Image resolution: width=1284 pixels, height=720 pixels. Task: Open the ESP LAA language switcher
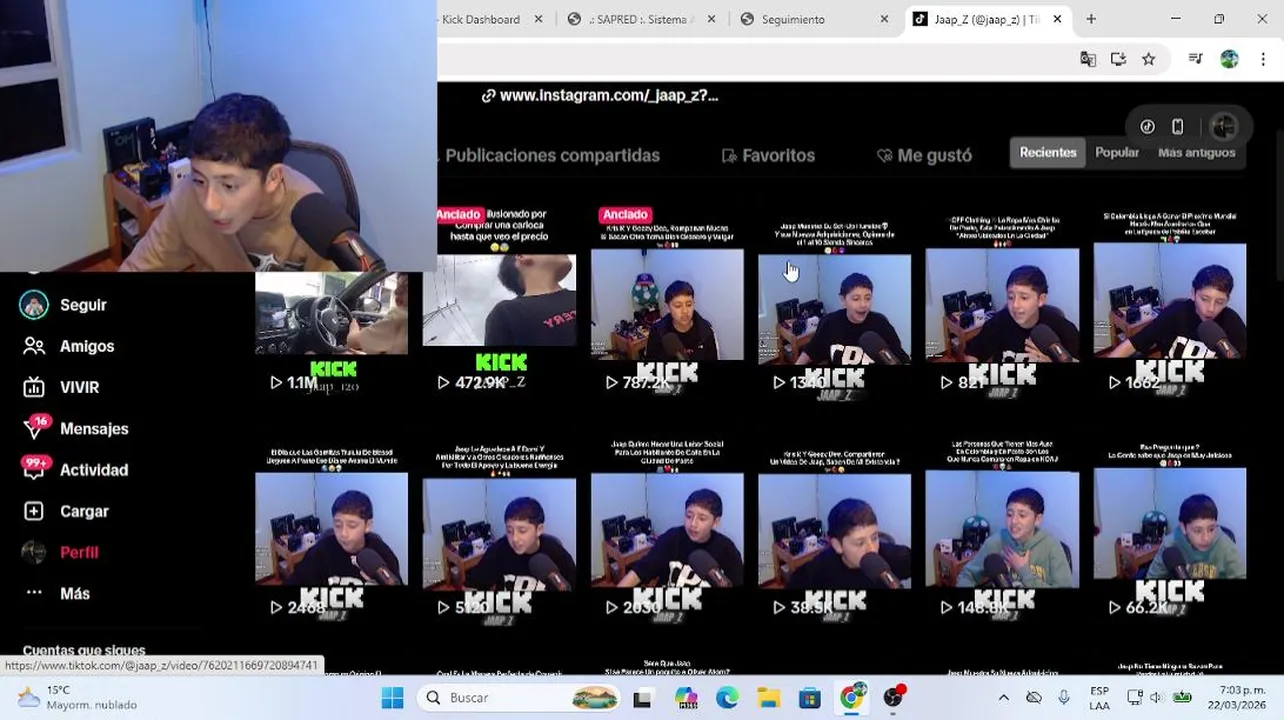point(1099,698)
